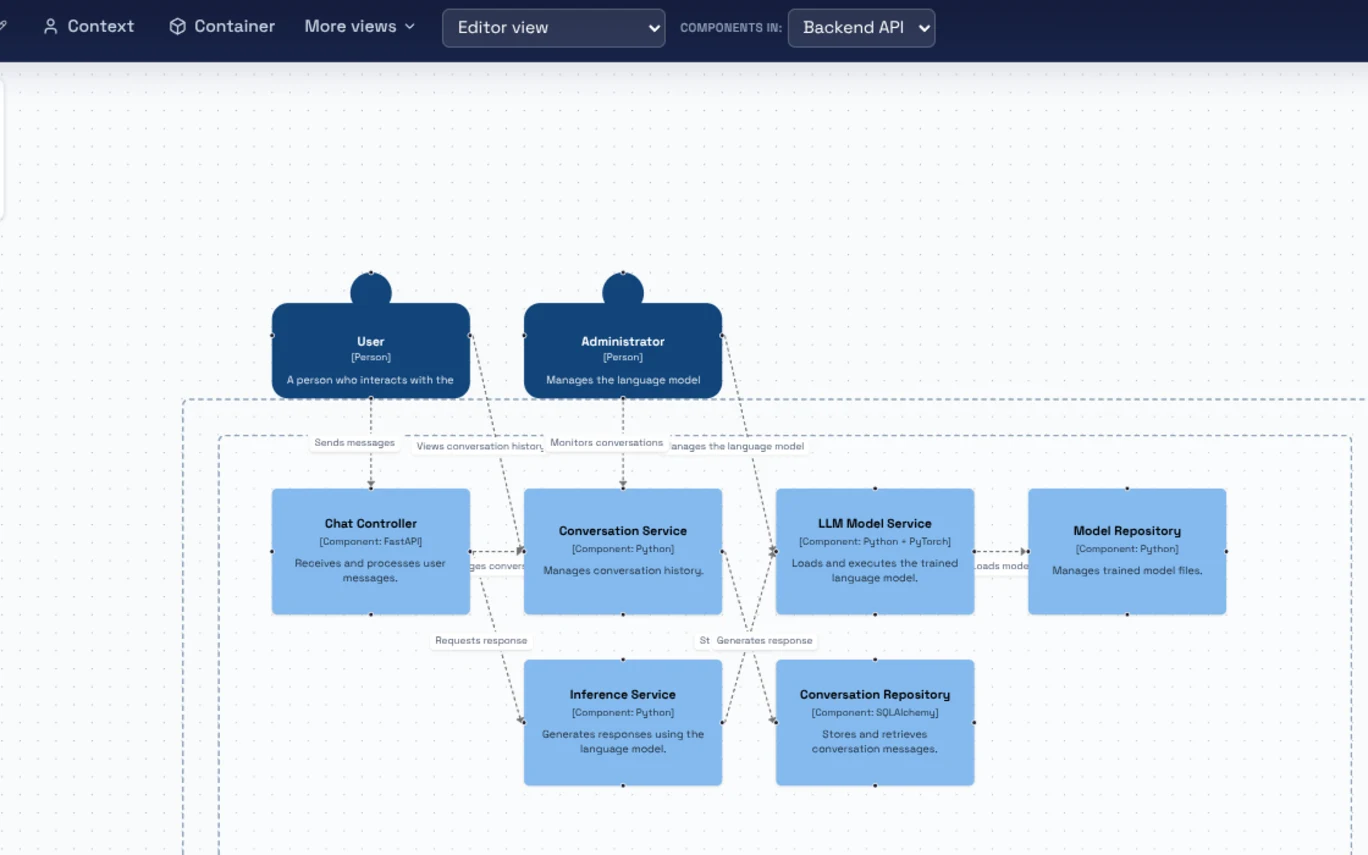
Task: Select the Conversation Service component box
Action: [x=623, y=551]
